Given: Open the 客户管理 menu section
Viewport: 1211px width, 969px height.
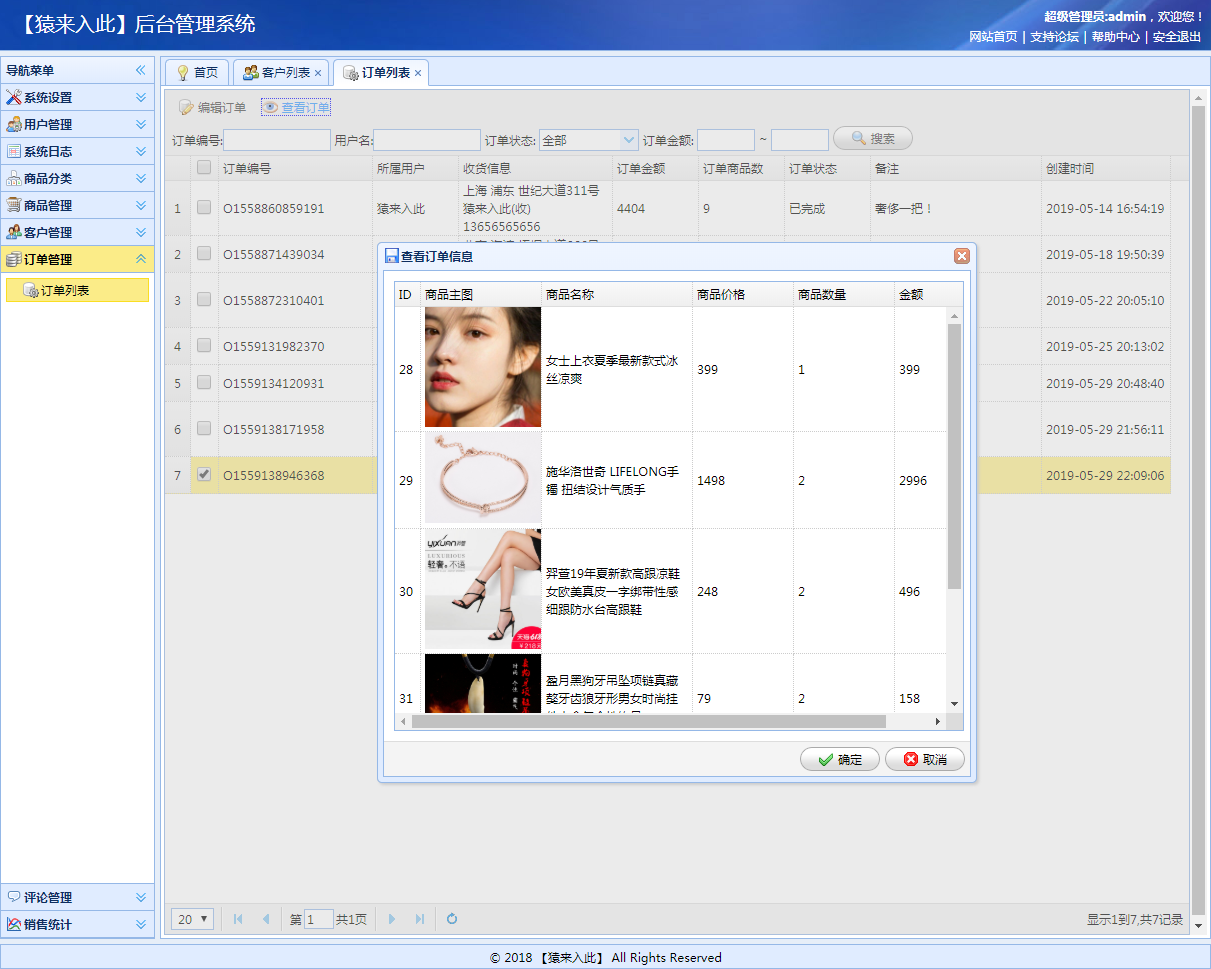Looking at the screenshot, I should (77, 233).
